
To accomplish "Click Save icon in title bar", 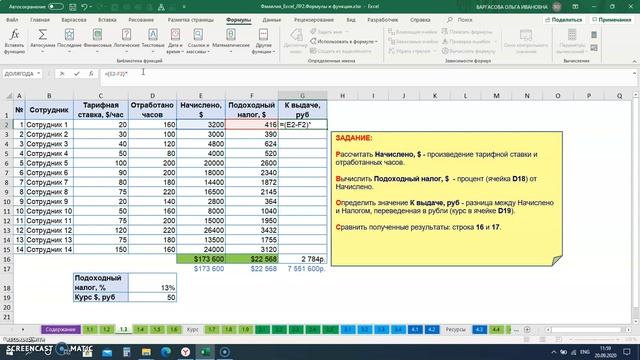I will tap(73, 7).
